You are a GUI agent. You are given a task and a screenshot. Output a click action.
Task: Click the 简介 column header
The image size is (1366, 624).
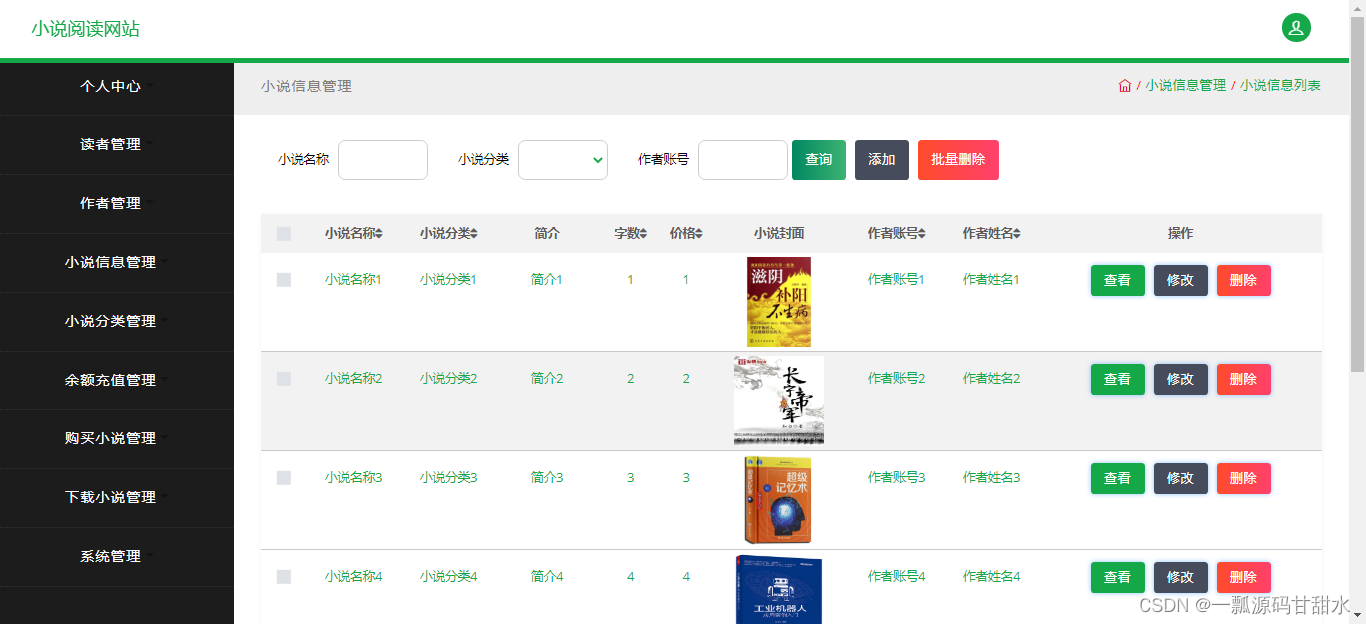[x=547, y=233]
